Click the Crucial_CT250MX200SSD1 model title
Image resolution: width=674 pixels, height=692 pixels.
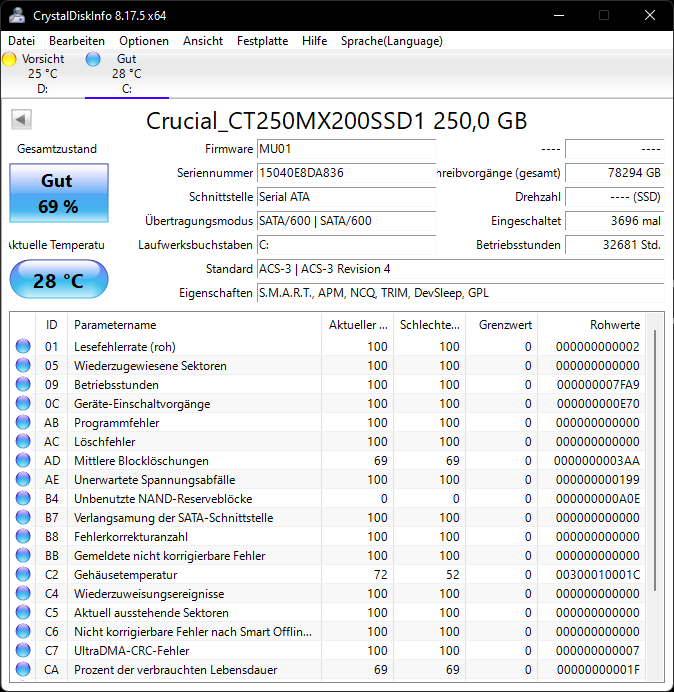pos(337,120)
